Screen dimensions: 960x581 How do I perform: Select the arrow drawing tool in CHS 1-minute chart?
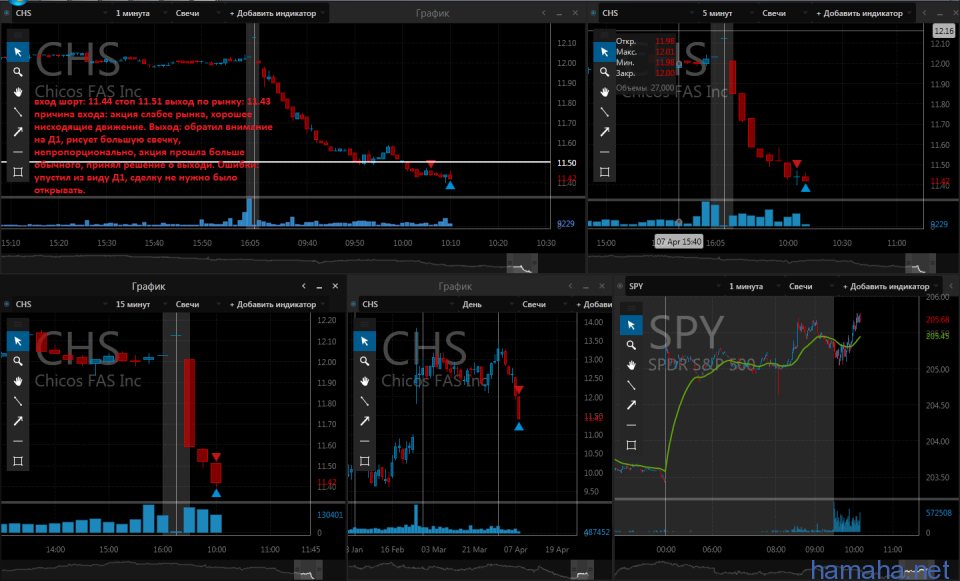click(18, 132)
